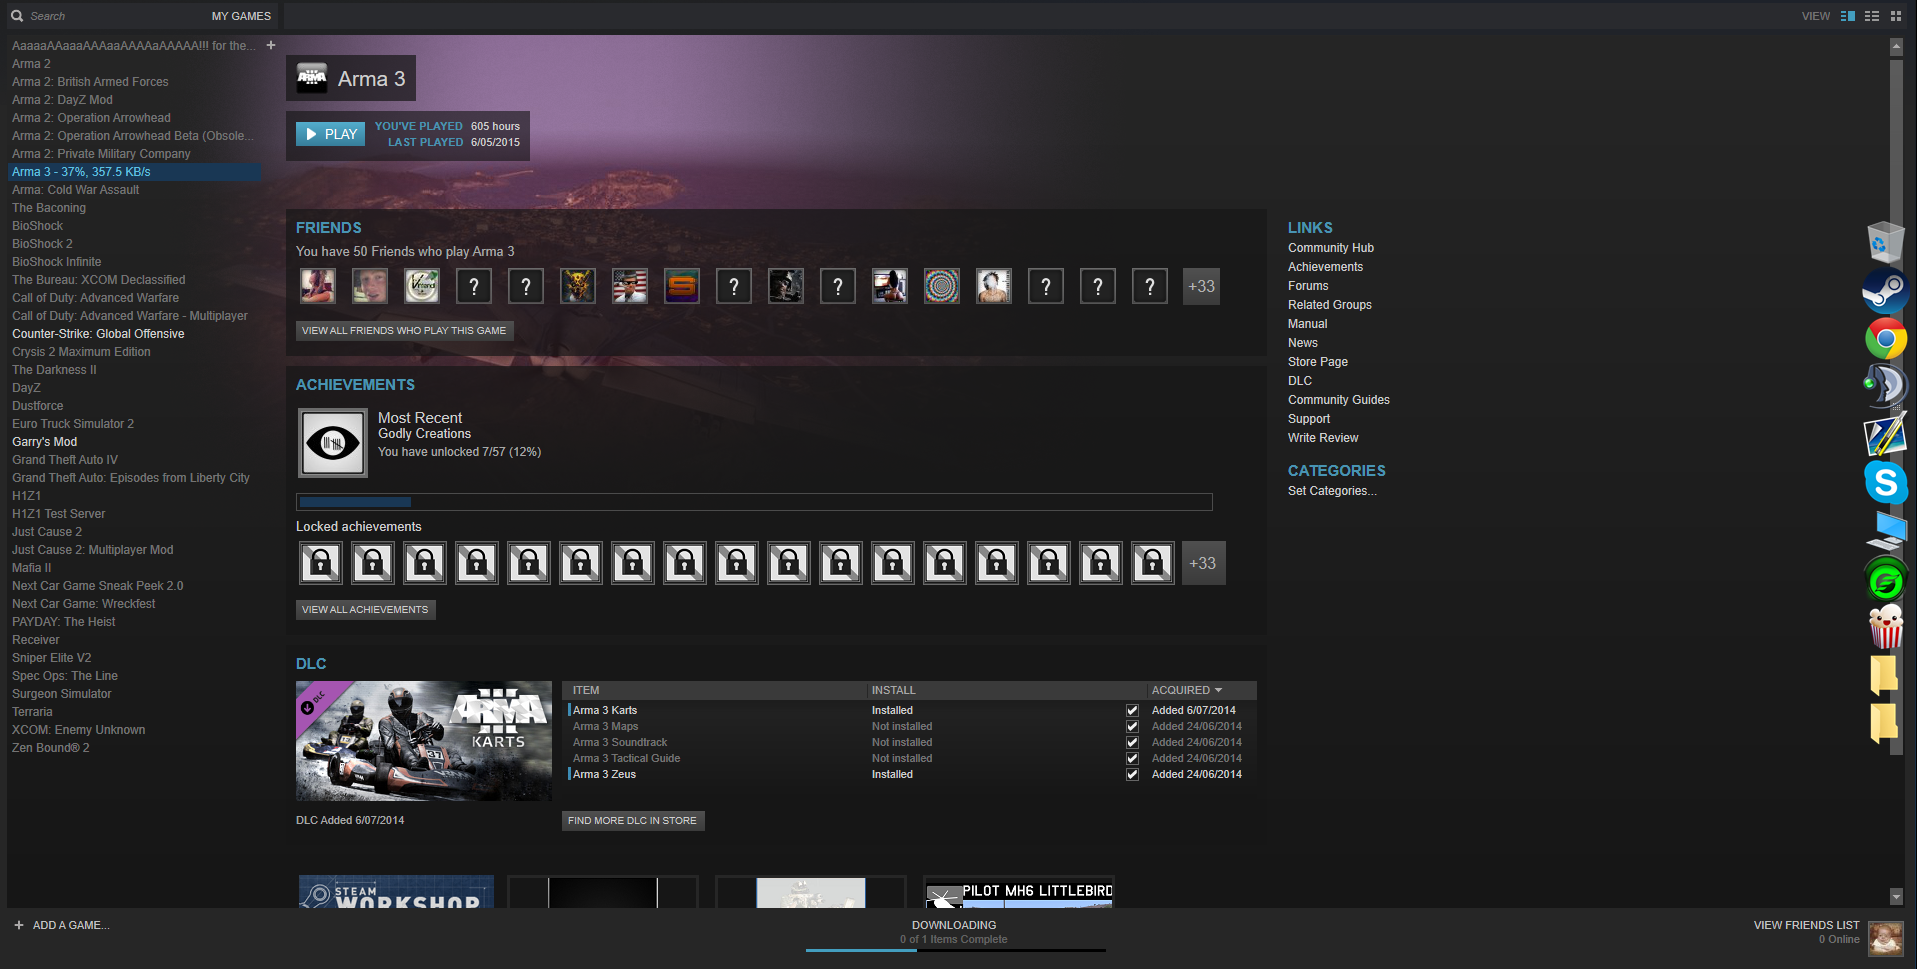Select Counter-Strike: Global Offensive in the library
1917x969 pixels.
(98, 334)
